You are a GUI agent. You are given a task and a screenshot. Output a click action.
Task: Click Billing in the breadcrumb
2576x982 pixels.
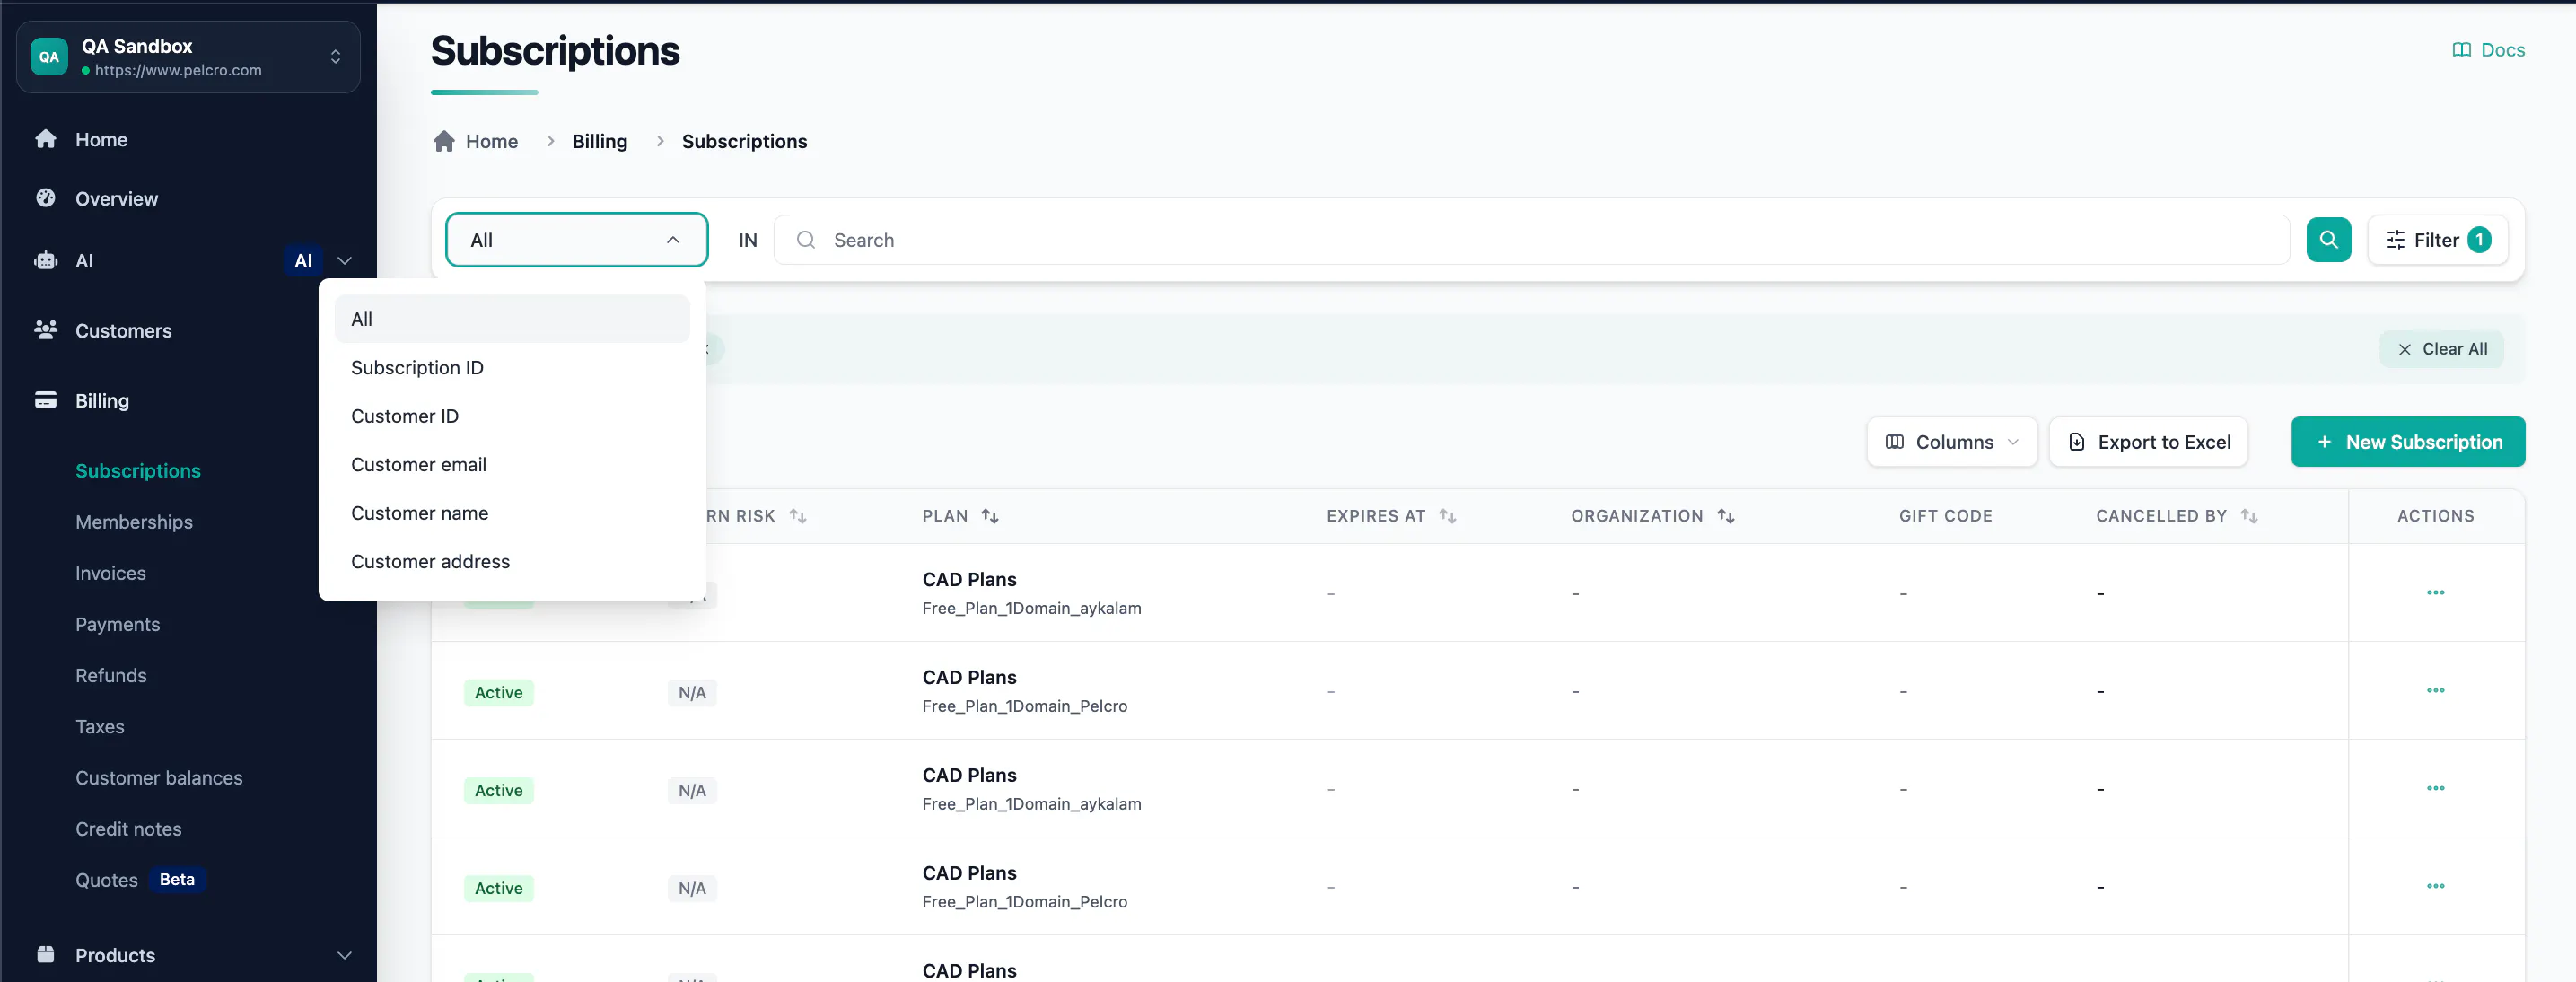point(600,141)
